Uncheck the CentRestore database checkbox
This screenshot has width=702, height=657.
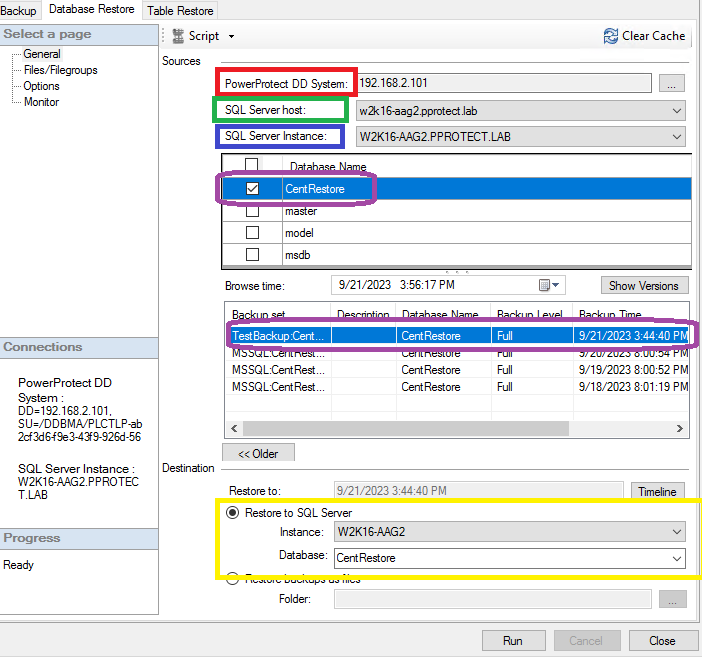(252, 189)
